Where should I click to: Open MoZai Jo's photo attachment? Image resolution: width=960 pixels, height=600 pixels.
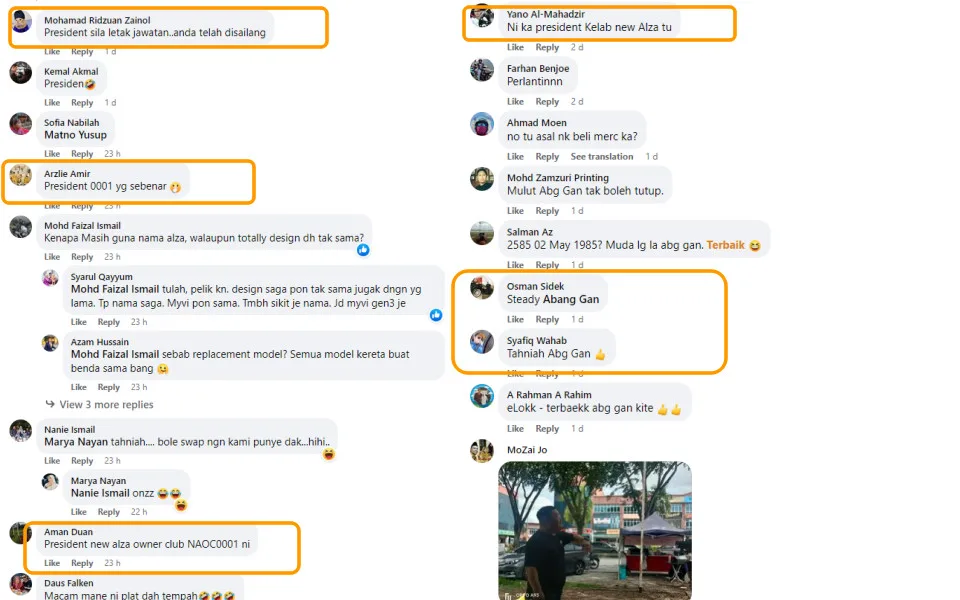coord(595,530)
